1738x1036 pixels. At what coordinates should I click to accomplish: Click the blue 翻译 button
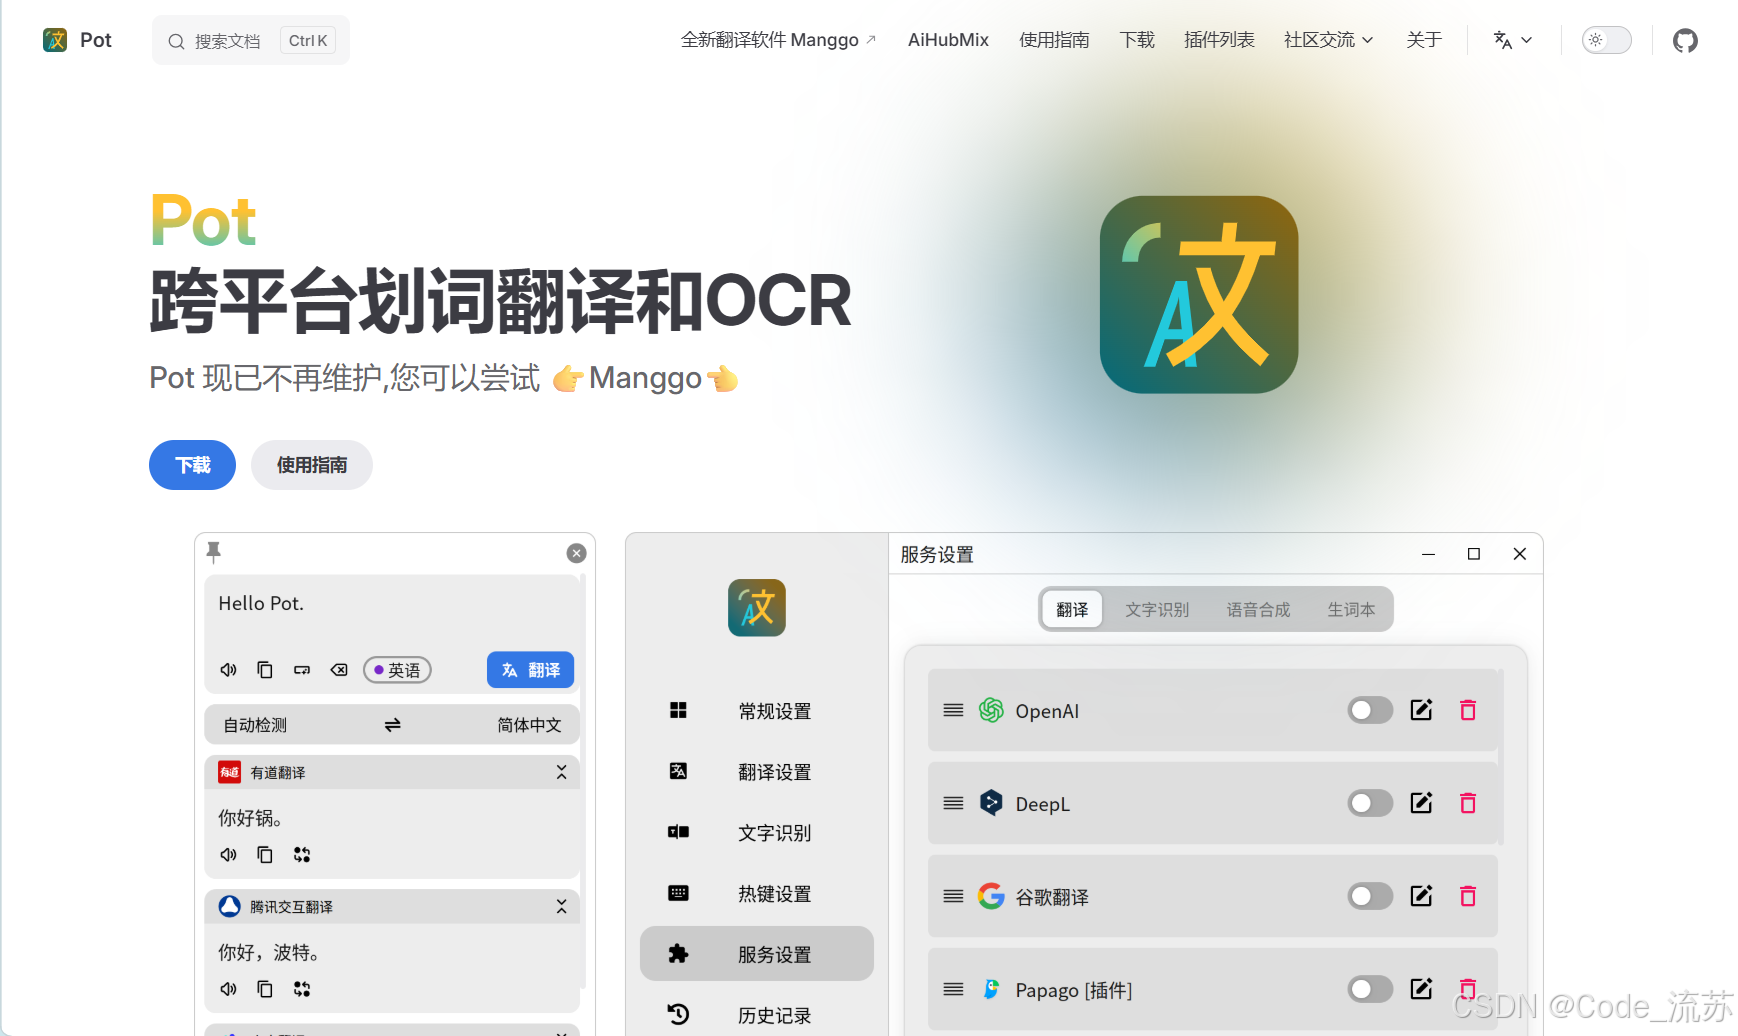click(x=530, y=670)
